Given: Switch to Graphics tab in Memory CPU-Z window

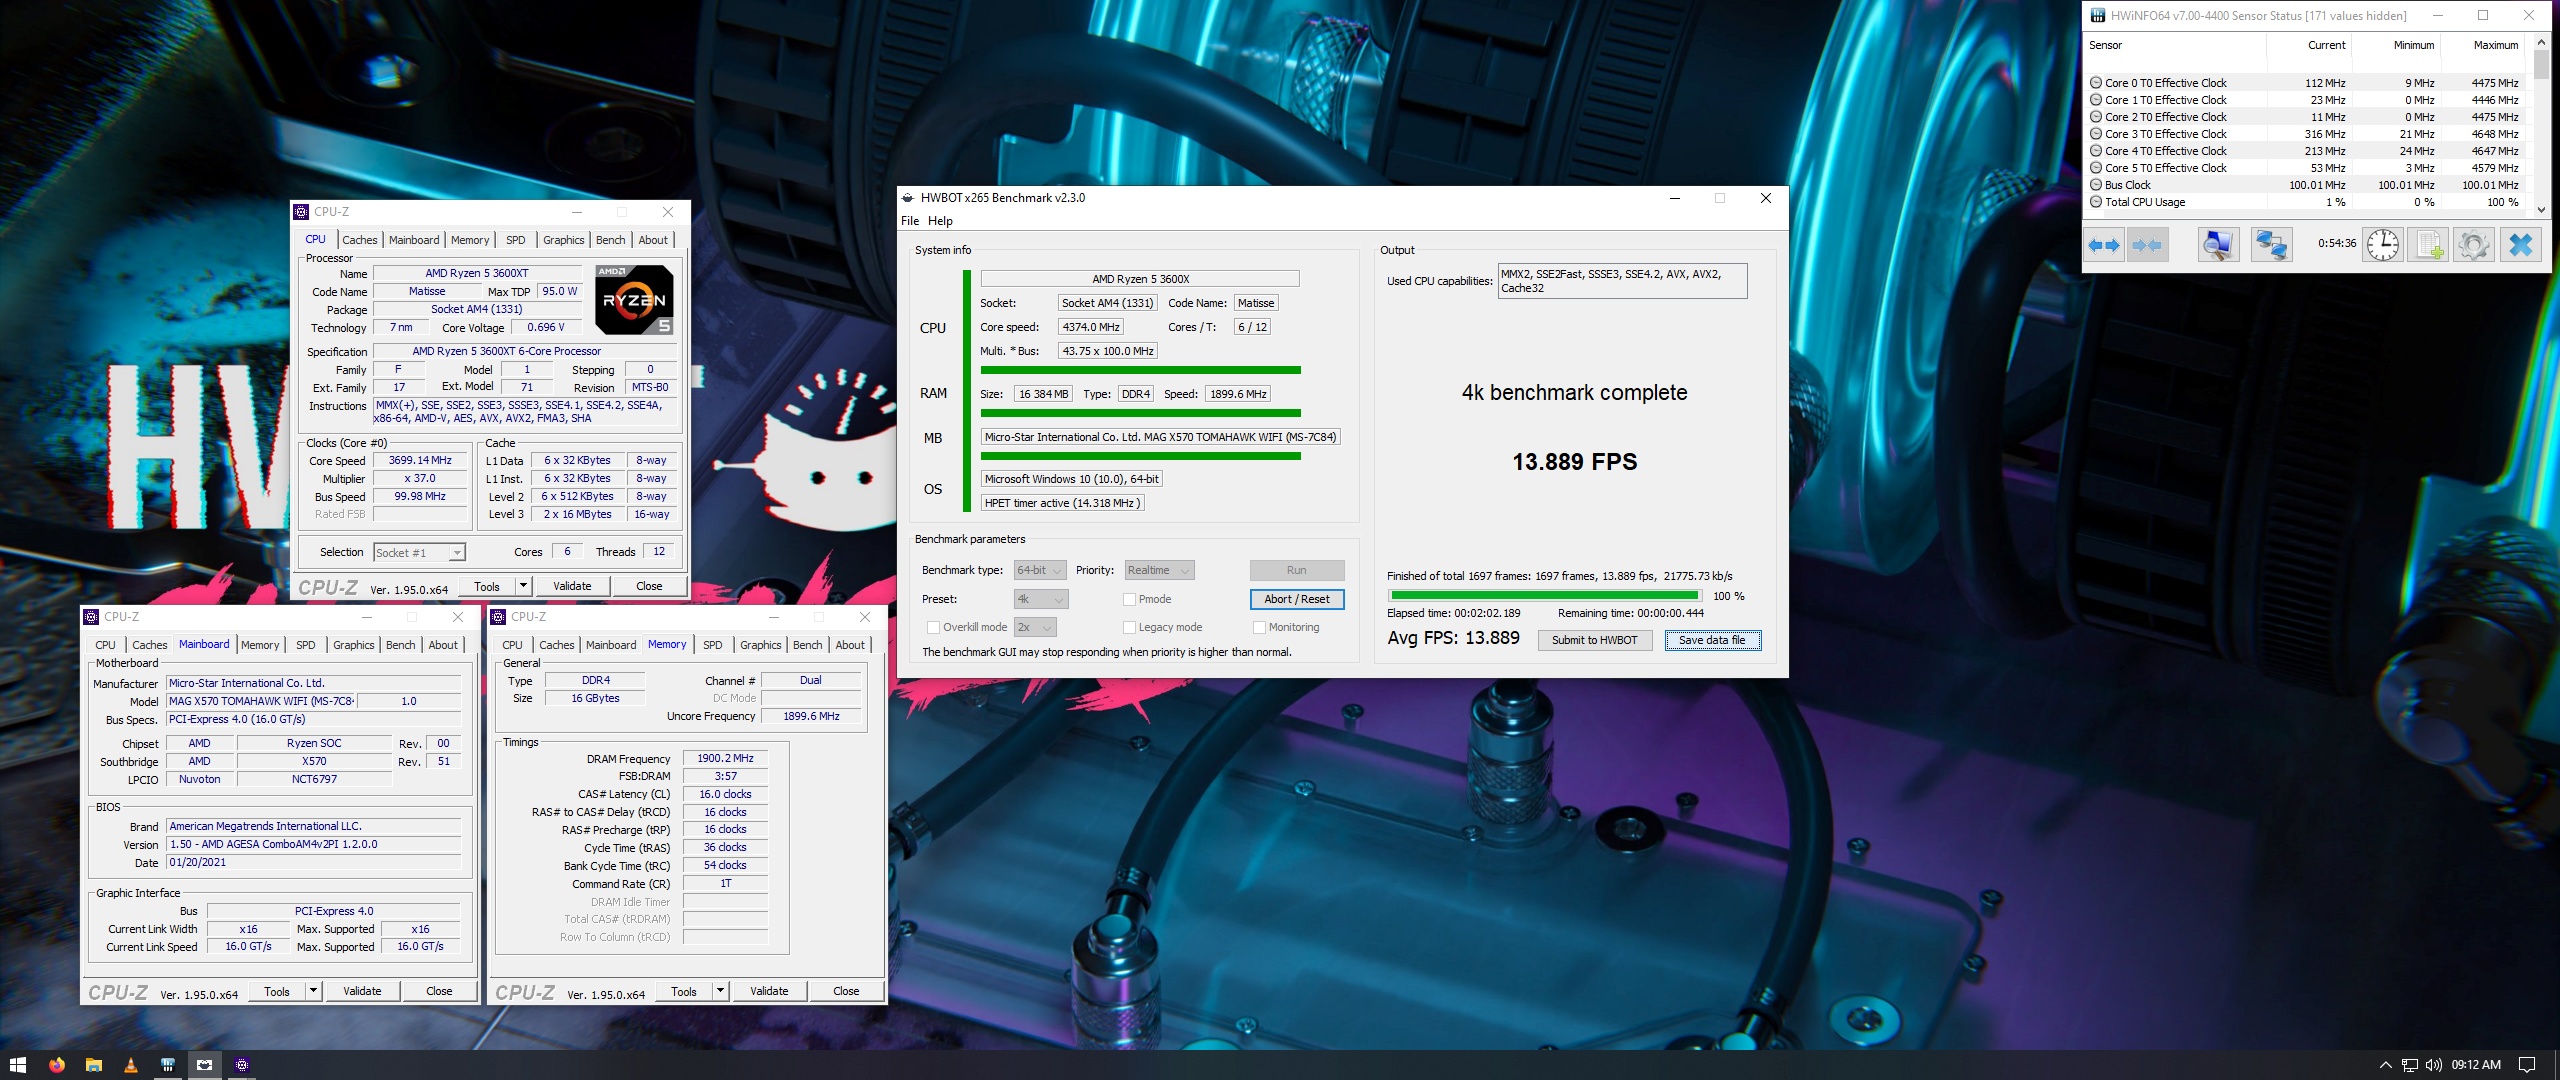Looking at the screenshot, I should (761, 645).
